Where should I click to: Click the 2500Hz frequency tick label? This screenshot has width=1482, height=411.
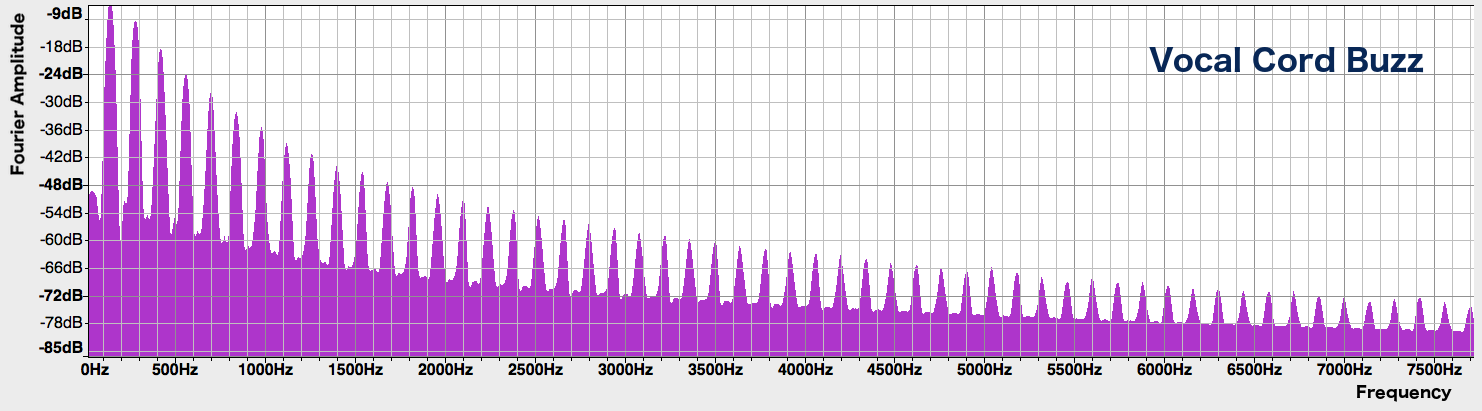533,370
